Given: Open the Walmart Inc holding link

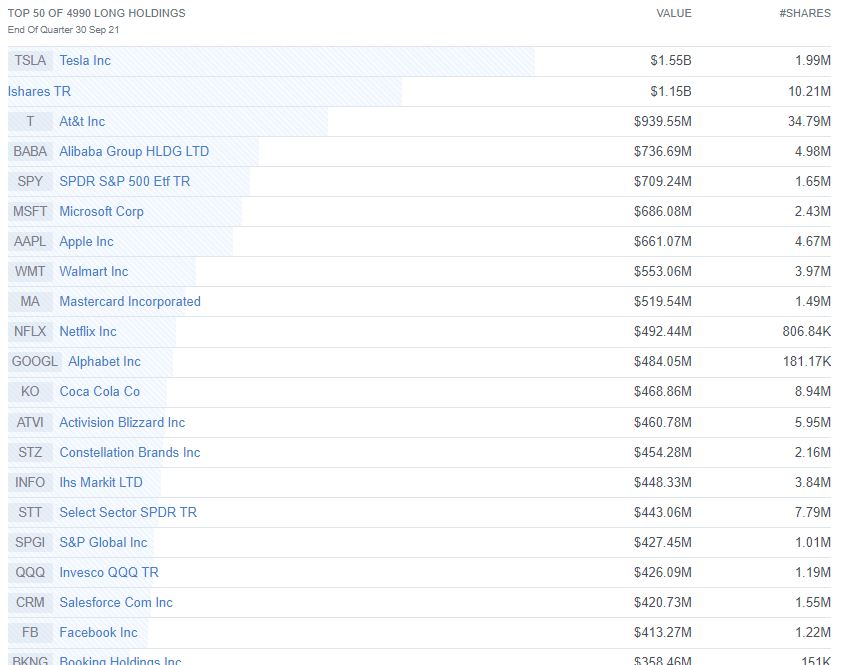Looking at the screenshot, I should point(93,271).
